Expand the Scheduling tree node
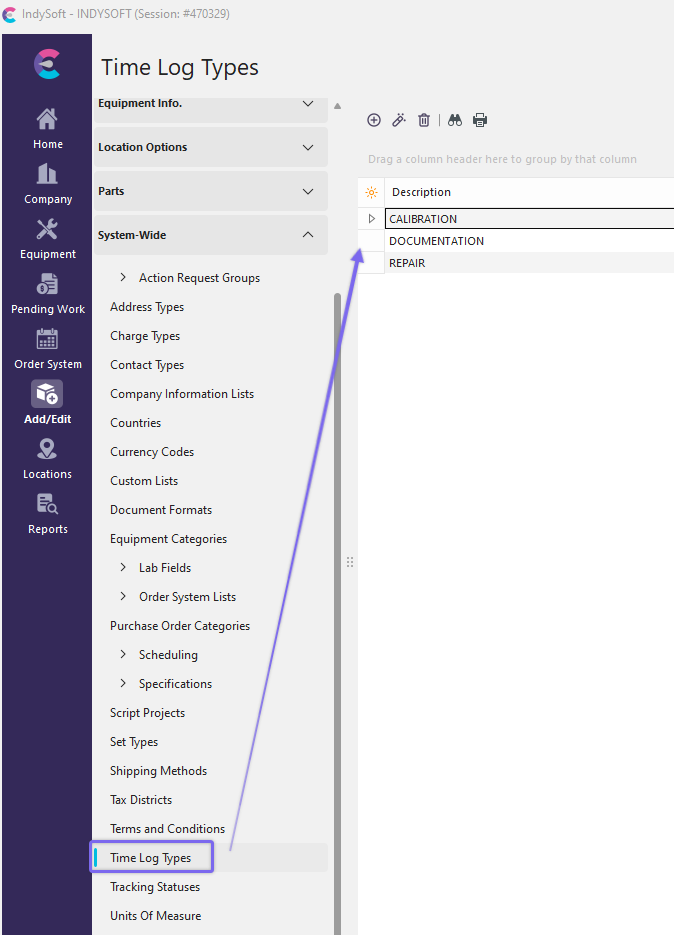Viewport: 674px width, 935px height. pos(123,655)
